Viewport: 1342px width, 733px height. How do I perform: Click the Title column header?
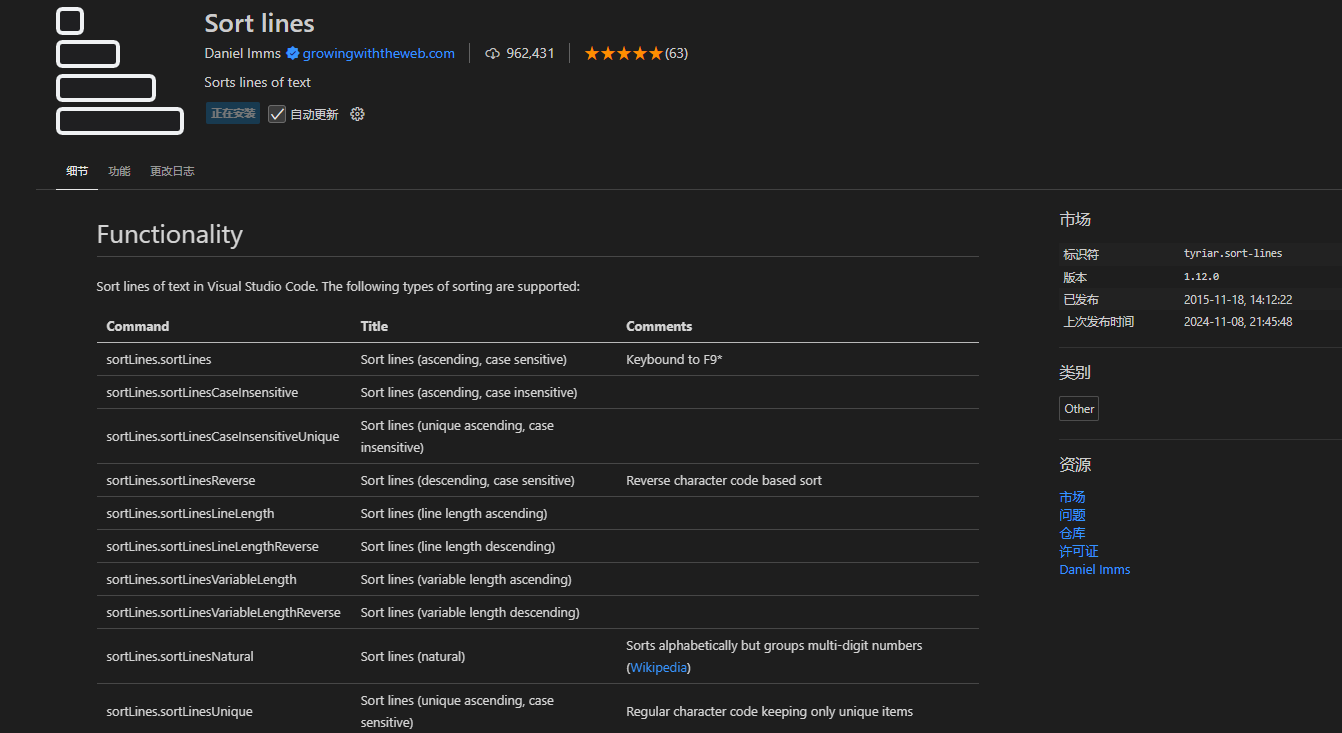pos(374,326)
